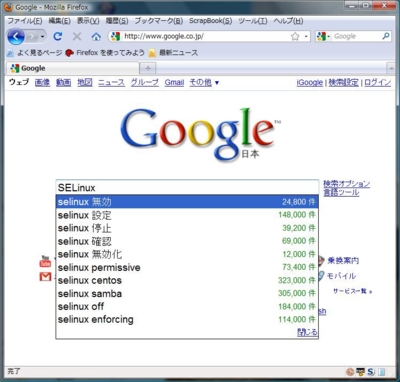This screenshot has height=382, width=400.
Task: Open the ツール(T) menu
Action: click(253, 21)
